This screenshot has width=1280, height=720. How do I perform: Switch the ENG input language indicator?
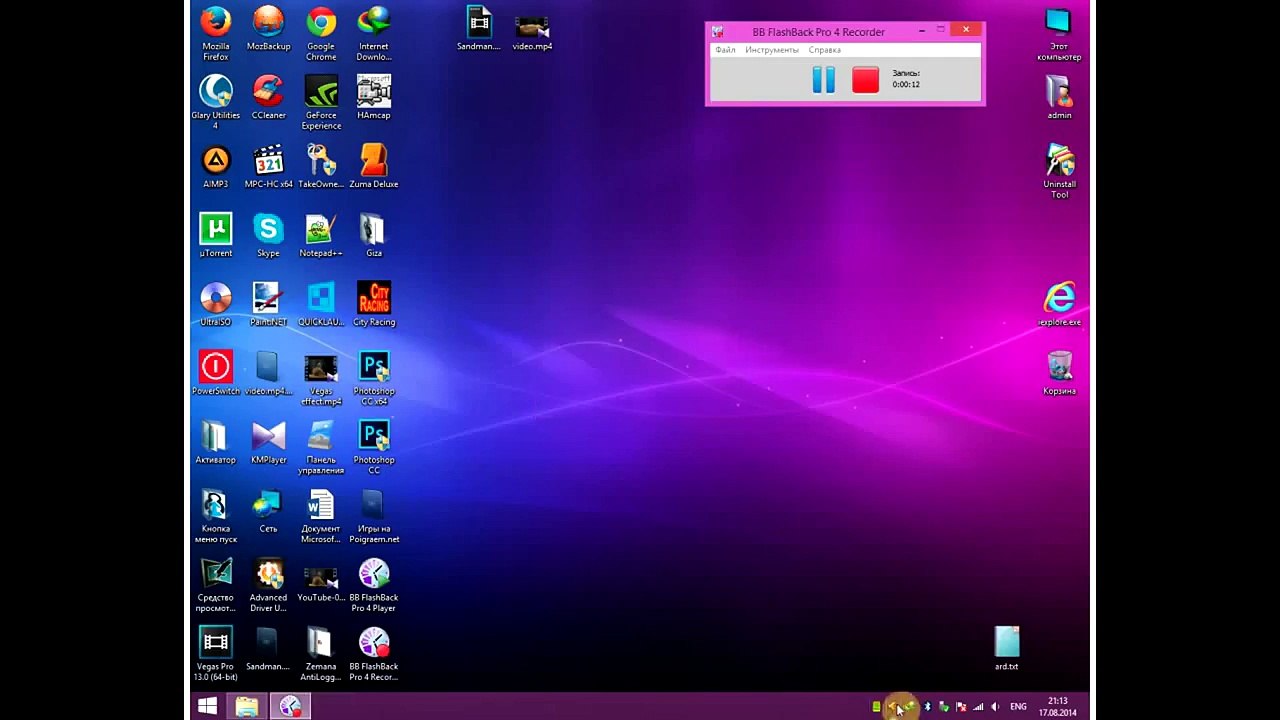(x=1018, y=707)
